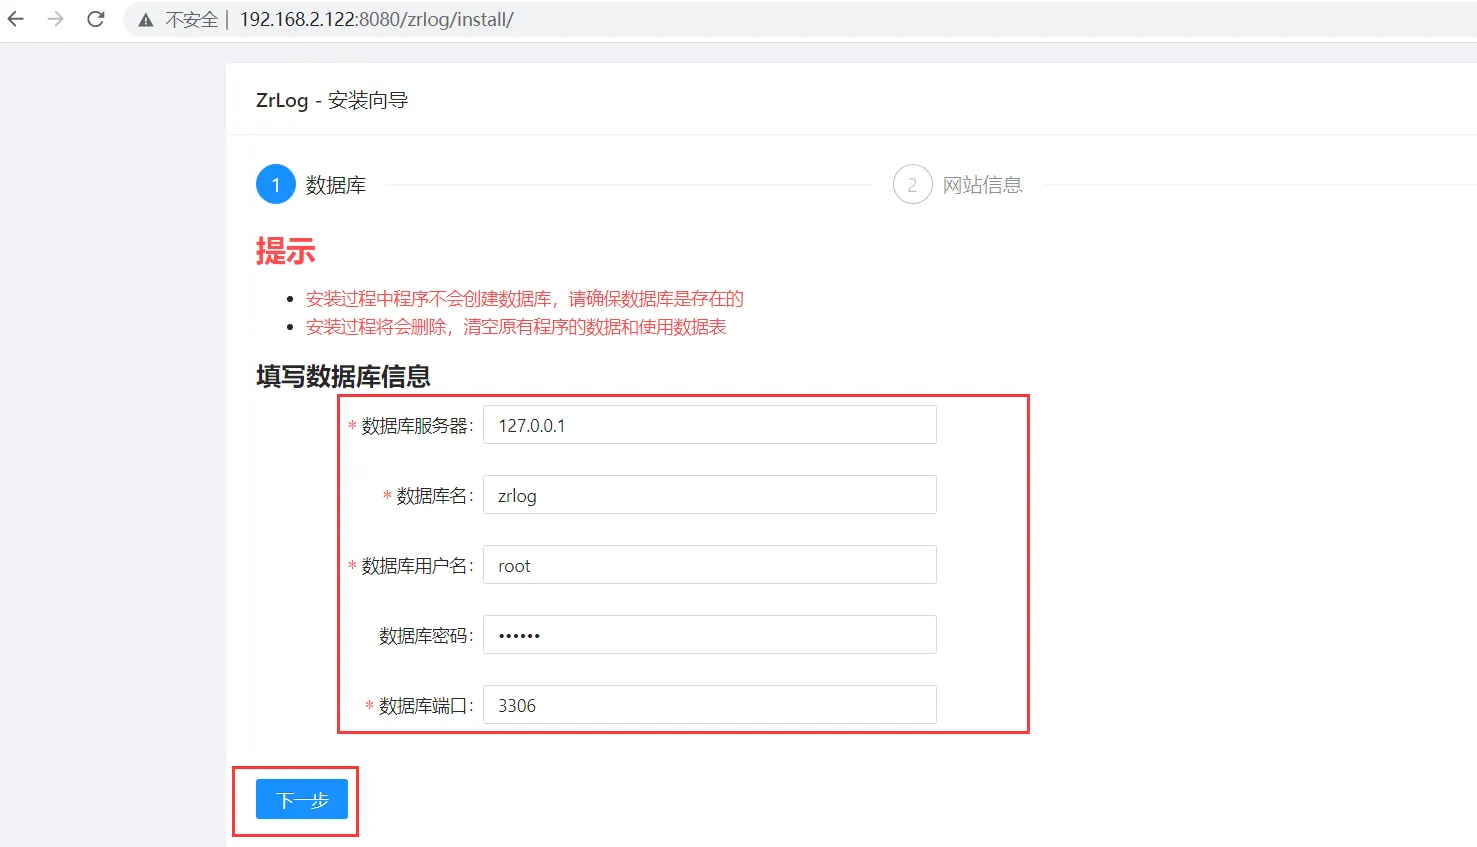Click the step 1 circle icon
1477x847 pixels.
click(x=275, y=184)
